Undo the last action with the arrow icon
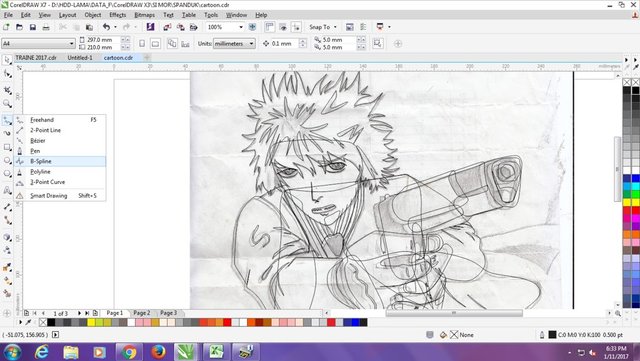This screenshot has height=361, width=640. [x=106, y=27]
